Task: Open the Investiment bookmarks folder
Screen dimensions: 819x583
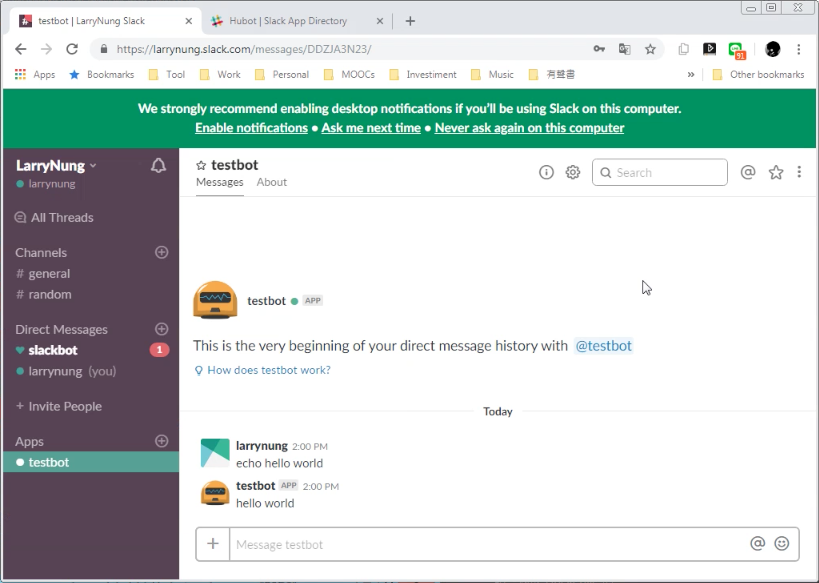Action: coord(423,75)
